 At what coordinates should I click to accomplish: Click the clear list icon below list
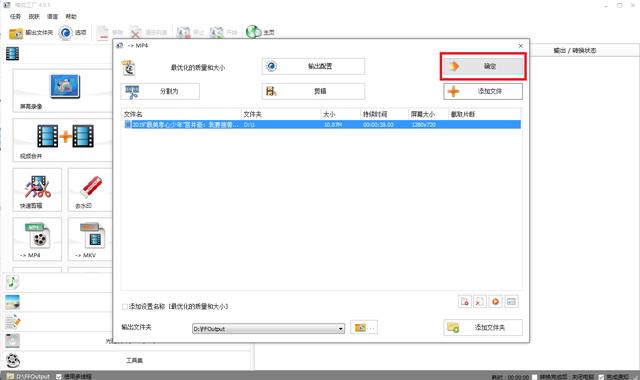(480, 302)
